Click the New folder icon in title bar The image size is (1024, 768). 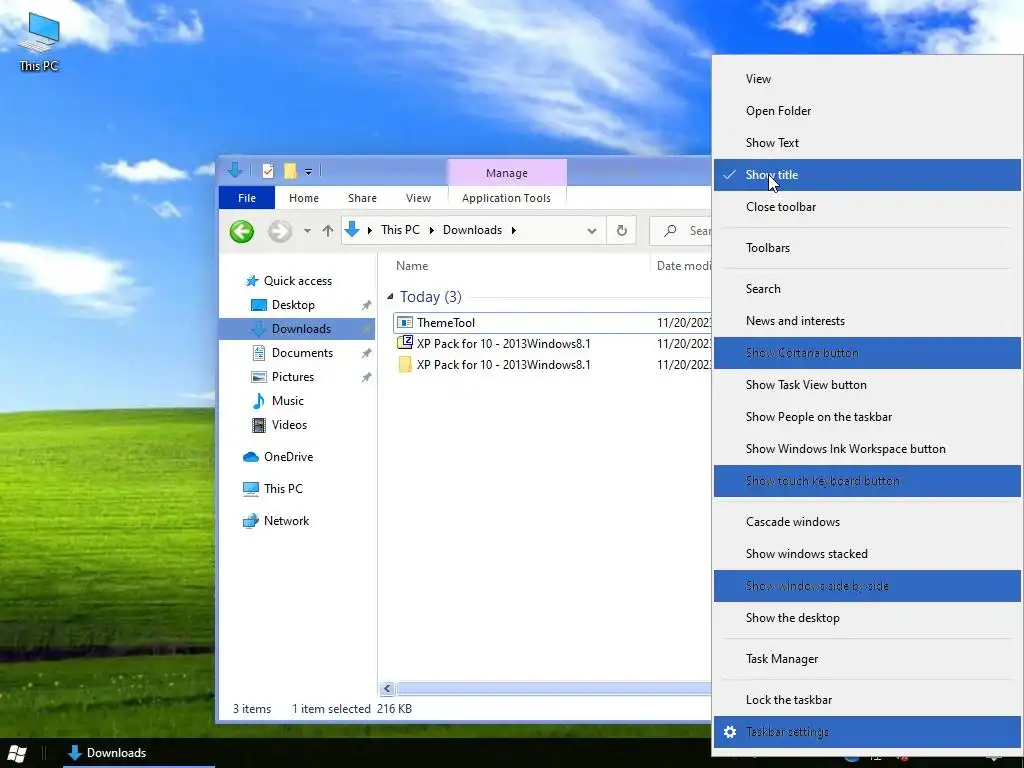coord(290,172)
